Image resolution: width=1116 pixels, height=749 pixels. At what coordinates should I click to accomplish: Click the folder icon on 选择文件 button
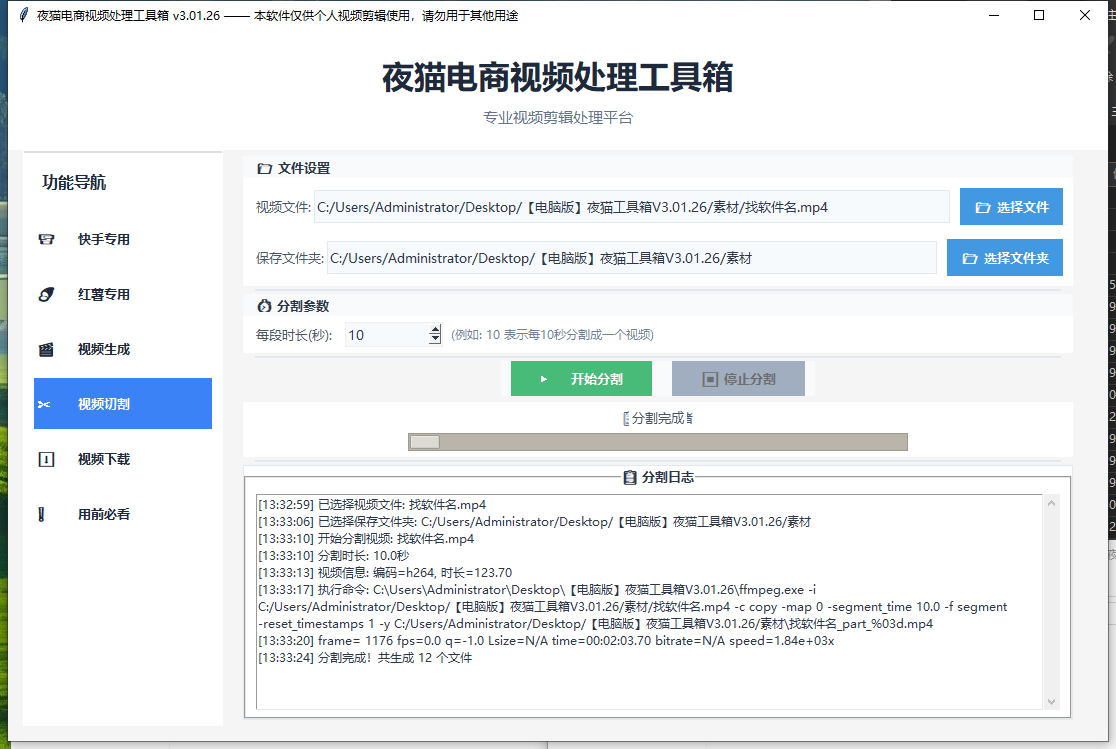coord(982,206)
